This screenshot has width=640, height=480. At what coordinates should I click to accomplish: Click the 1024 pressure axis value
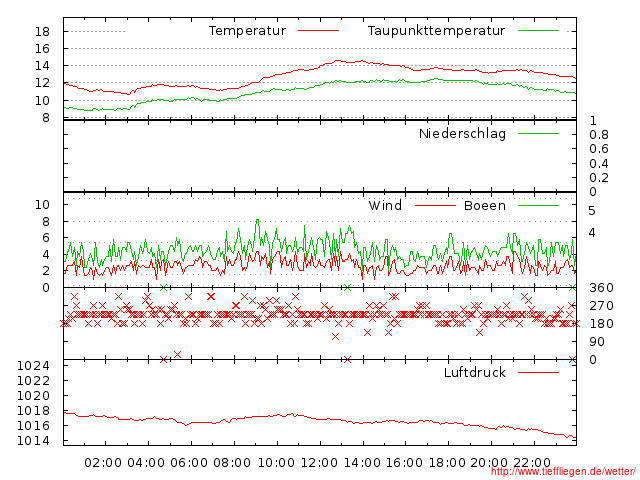pyautogui.click(x=33, y=366)
